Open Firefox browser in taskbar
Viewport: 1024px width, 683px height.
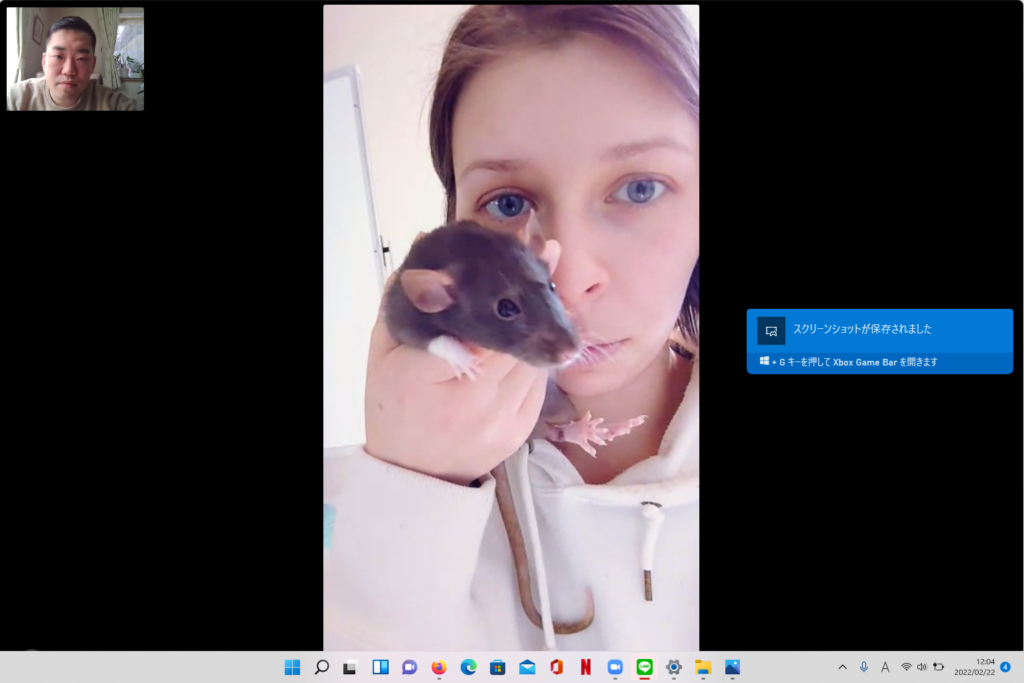pyautogui.click(x=438, y=667)
